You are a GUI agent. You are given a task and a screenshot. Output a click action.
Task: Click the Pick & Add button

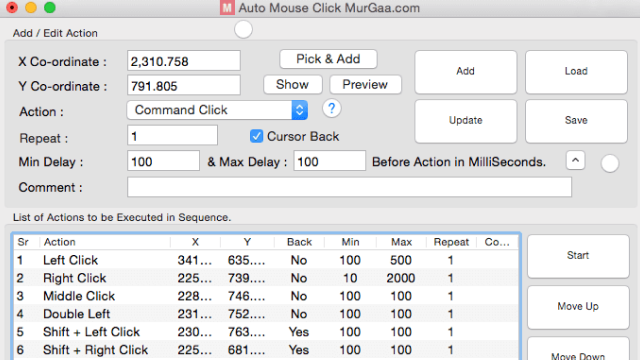pyautogui.click(x=328, y=59)
